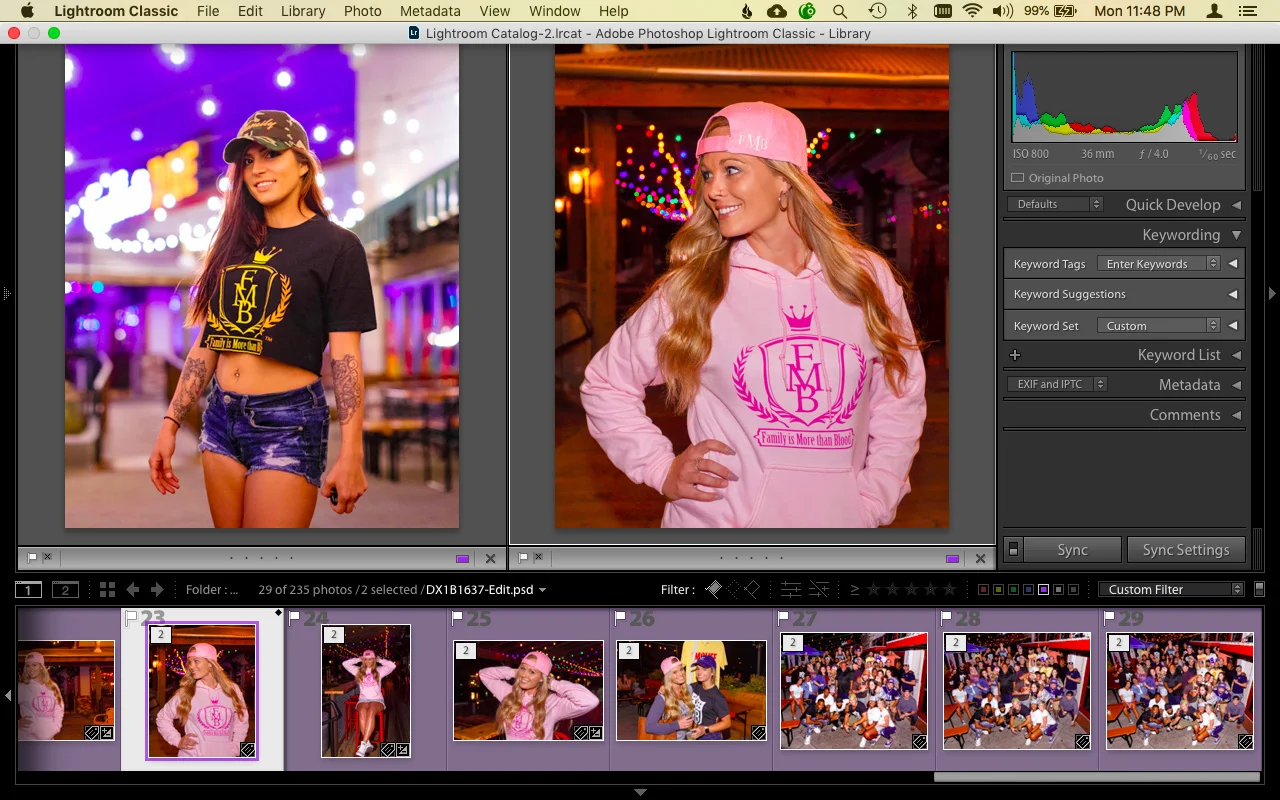Click the Sync Settings button
This screenshot has width=1280, height=800.
point(1186,550)
